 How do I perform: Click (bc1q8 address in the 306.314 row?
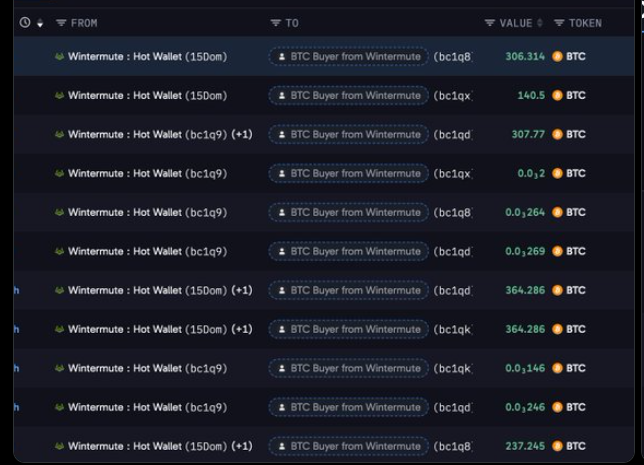click(453, 57)
